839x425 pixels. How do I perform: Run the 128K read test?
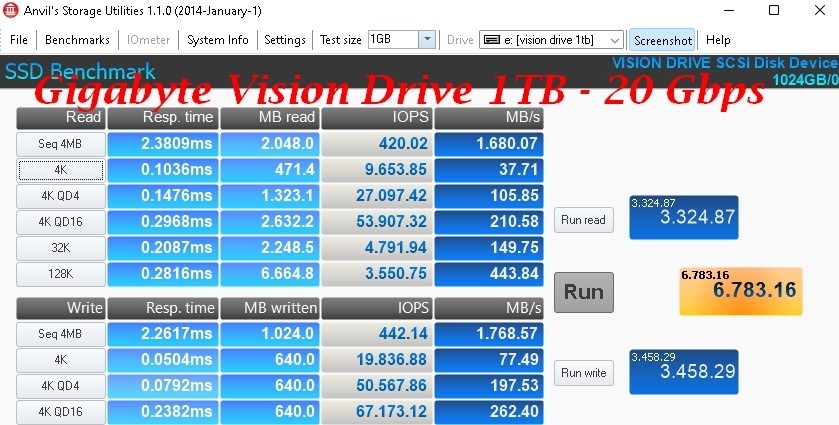coord(60,274)
